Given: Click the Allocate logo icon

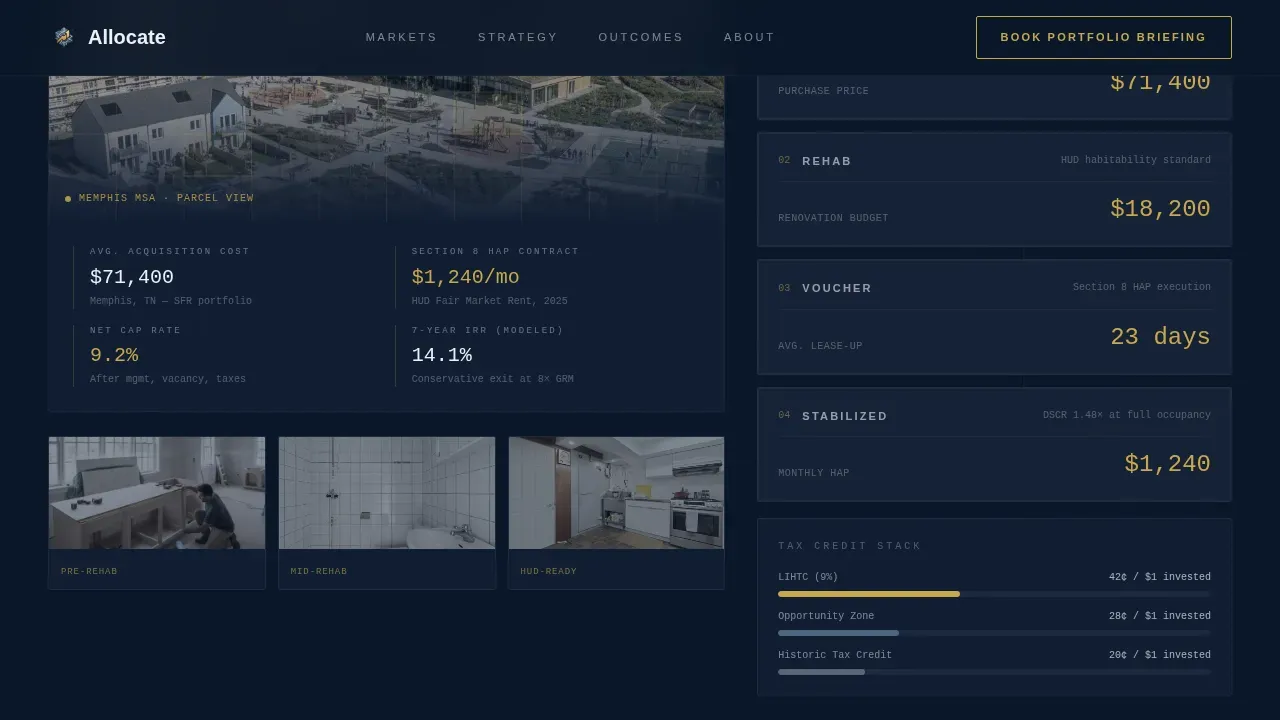Looking at the screenshot, I should pos(64,37).
